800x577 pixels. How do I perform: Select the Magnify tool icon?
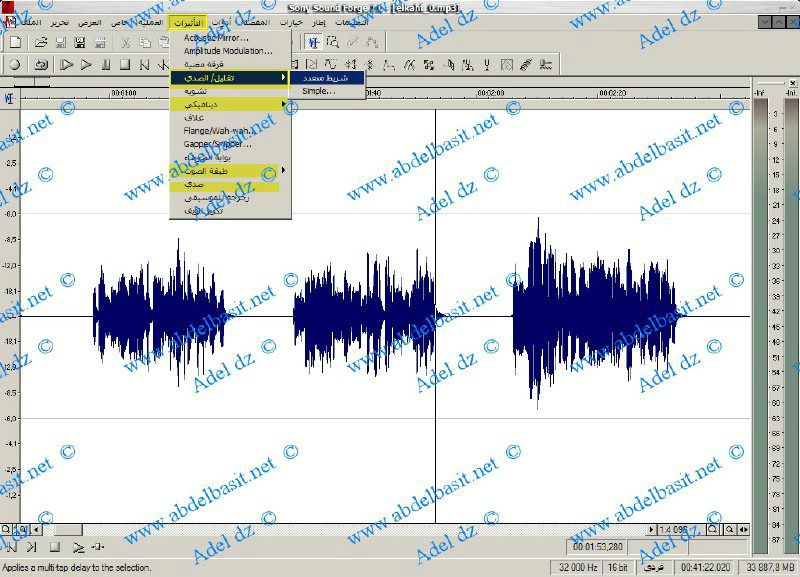pyautogui.click(x=333, y=42)
